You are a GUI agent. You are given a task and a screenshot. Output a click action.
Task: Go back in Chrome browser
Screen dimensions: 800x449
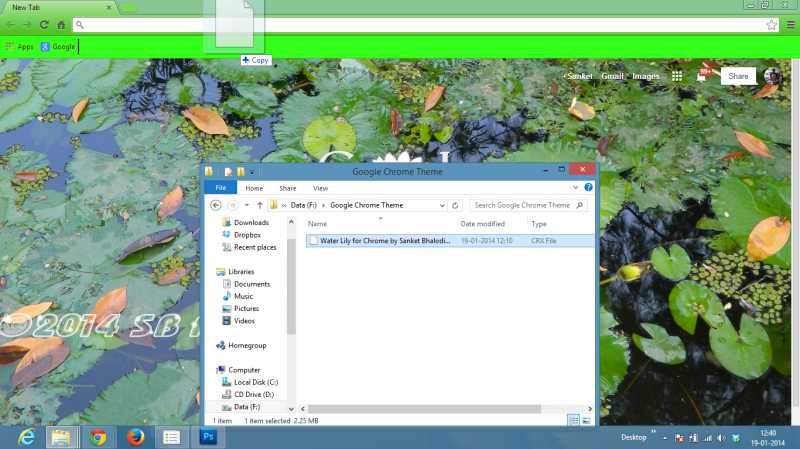pyautogui.click(x=10, y=24)
